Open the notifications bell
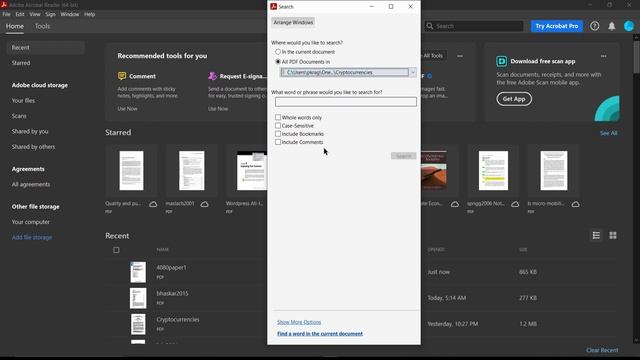The width and height of the screenshot is (640, 360). [611, 26]
